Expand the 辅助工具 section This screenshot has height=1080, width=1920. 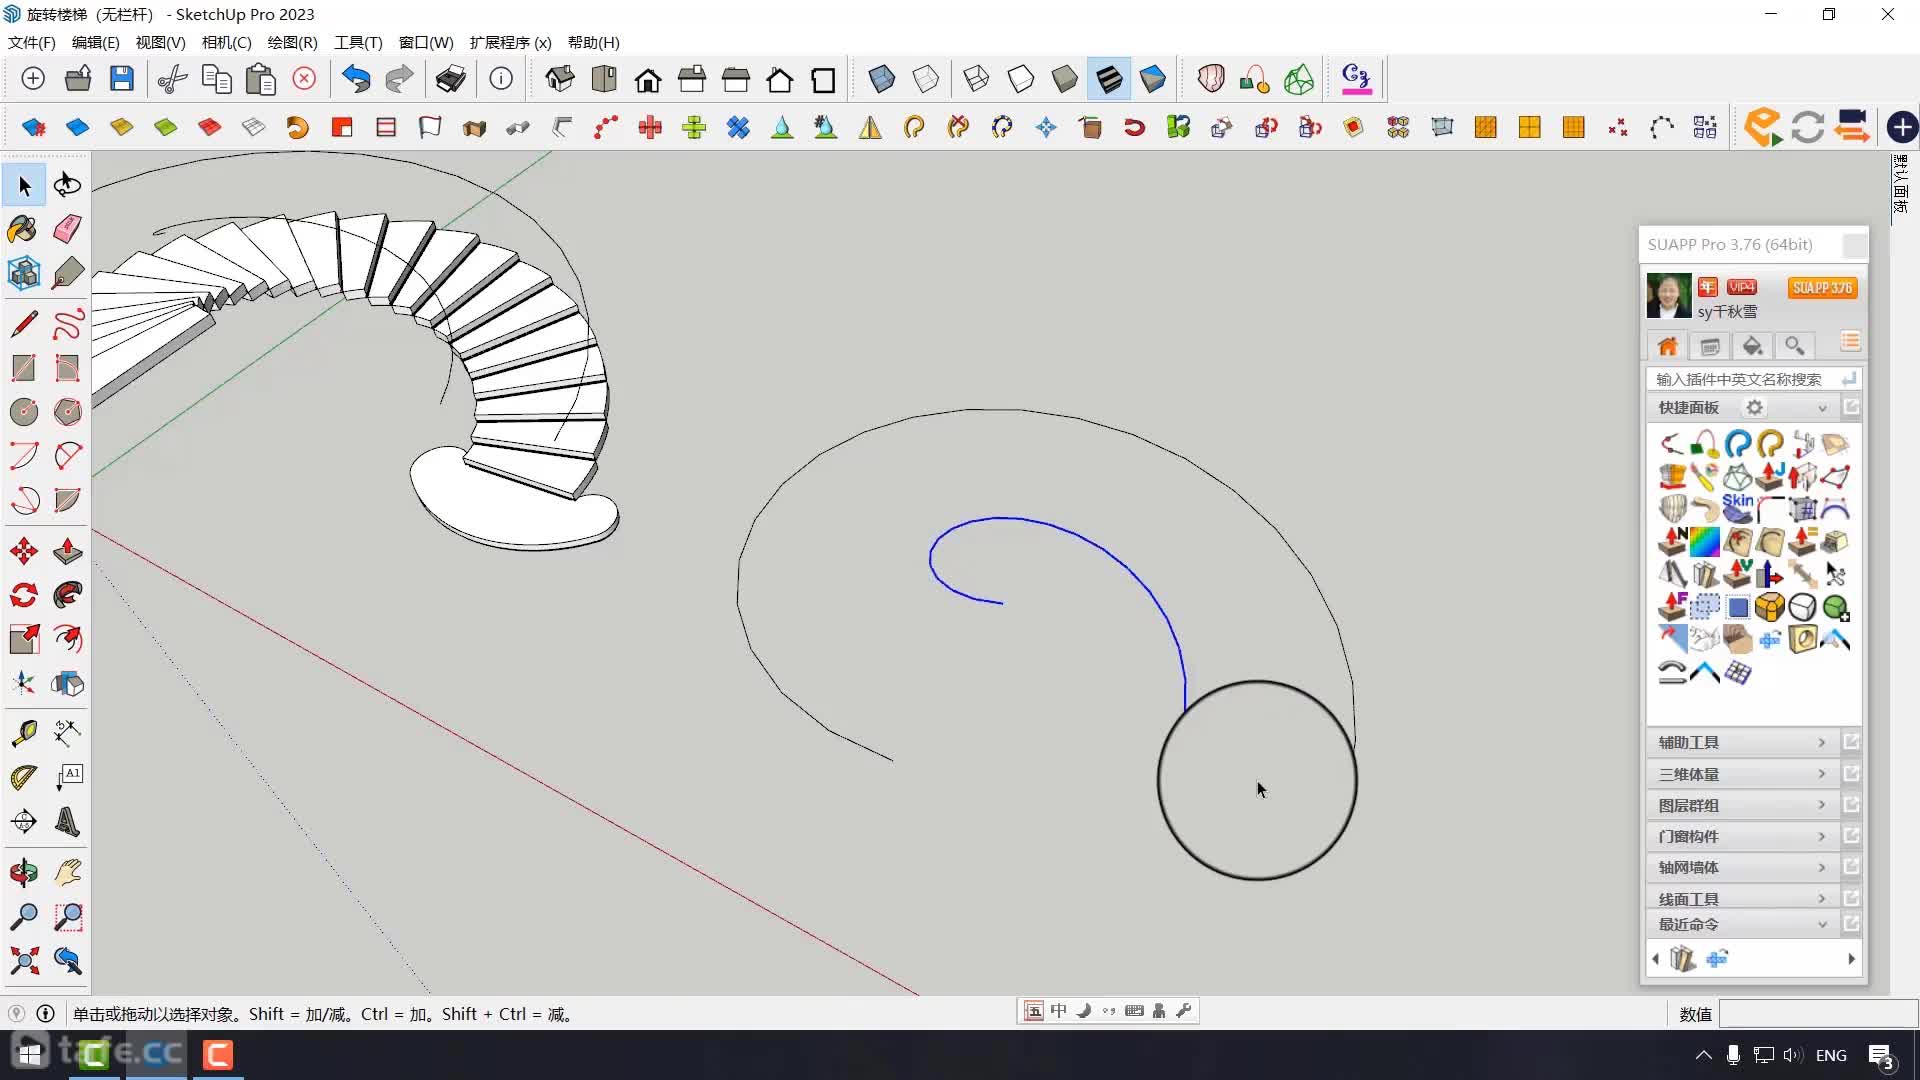pyautogui.click(x=1742, y=742)
